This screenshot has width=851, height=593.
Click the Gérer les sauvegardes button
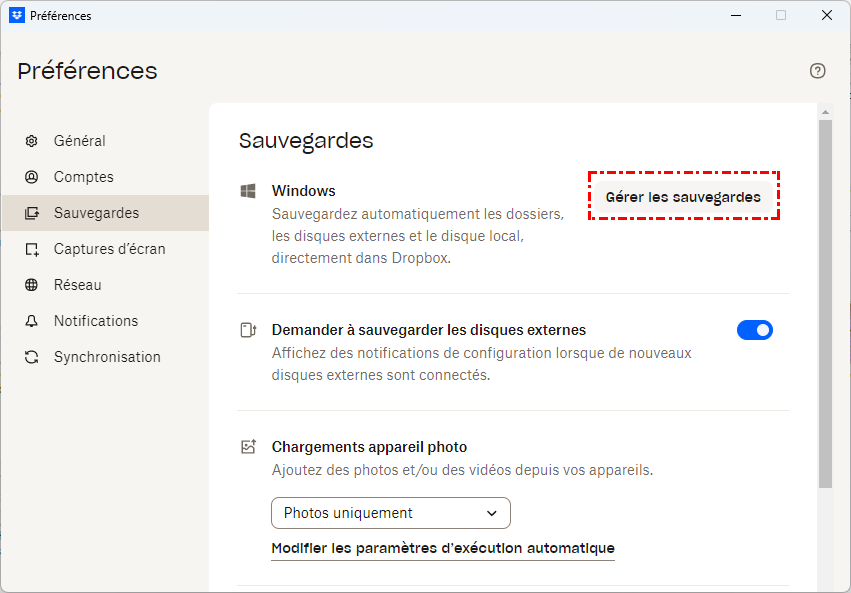683,197
